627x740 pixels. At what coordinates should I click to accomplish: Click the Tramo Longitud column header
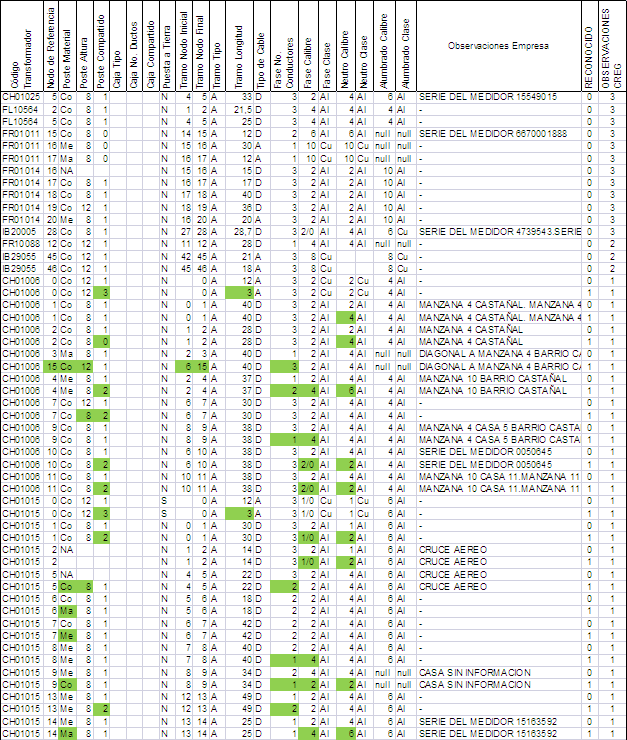click(x=238, y=46)
